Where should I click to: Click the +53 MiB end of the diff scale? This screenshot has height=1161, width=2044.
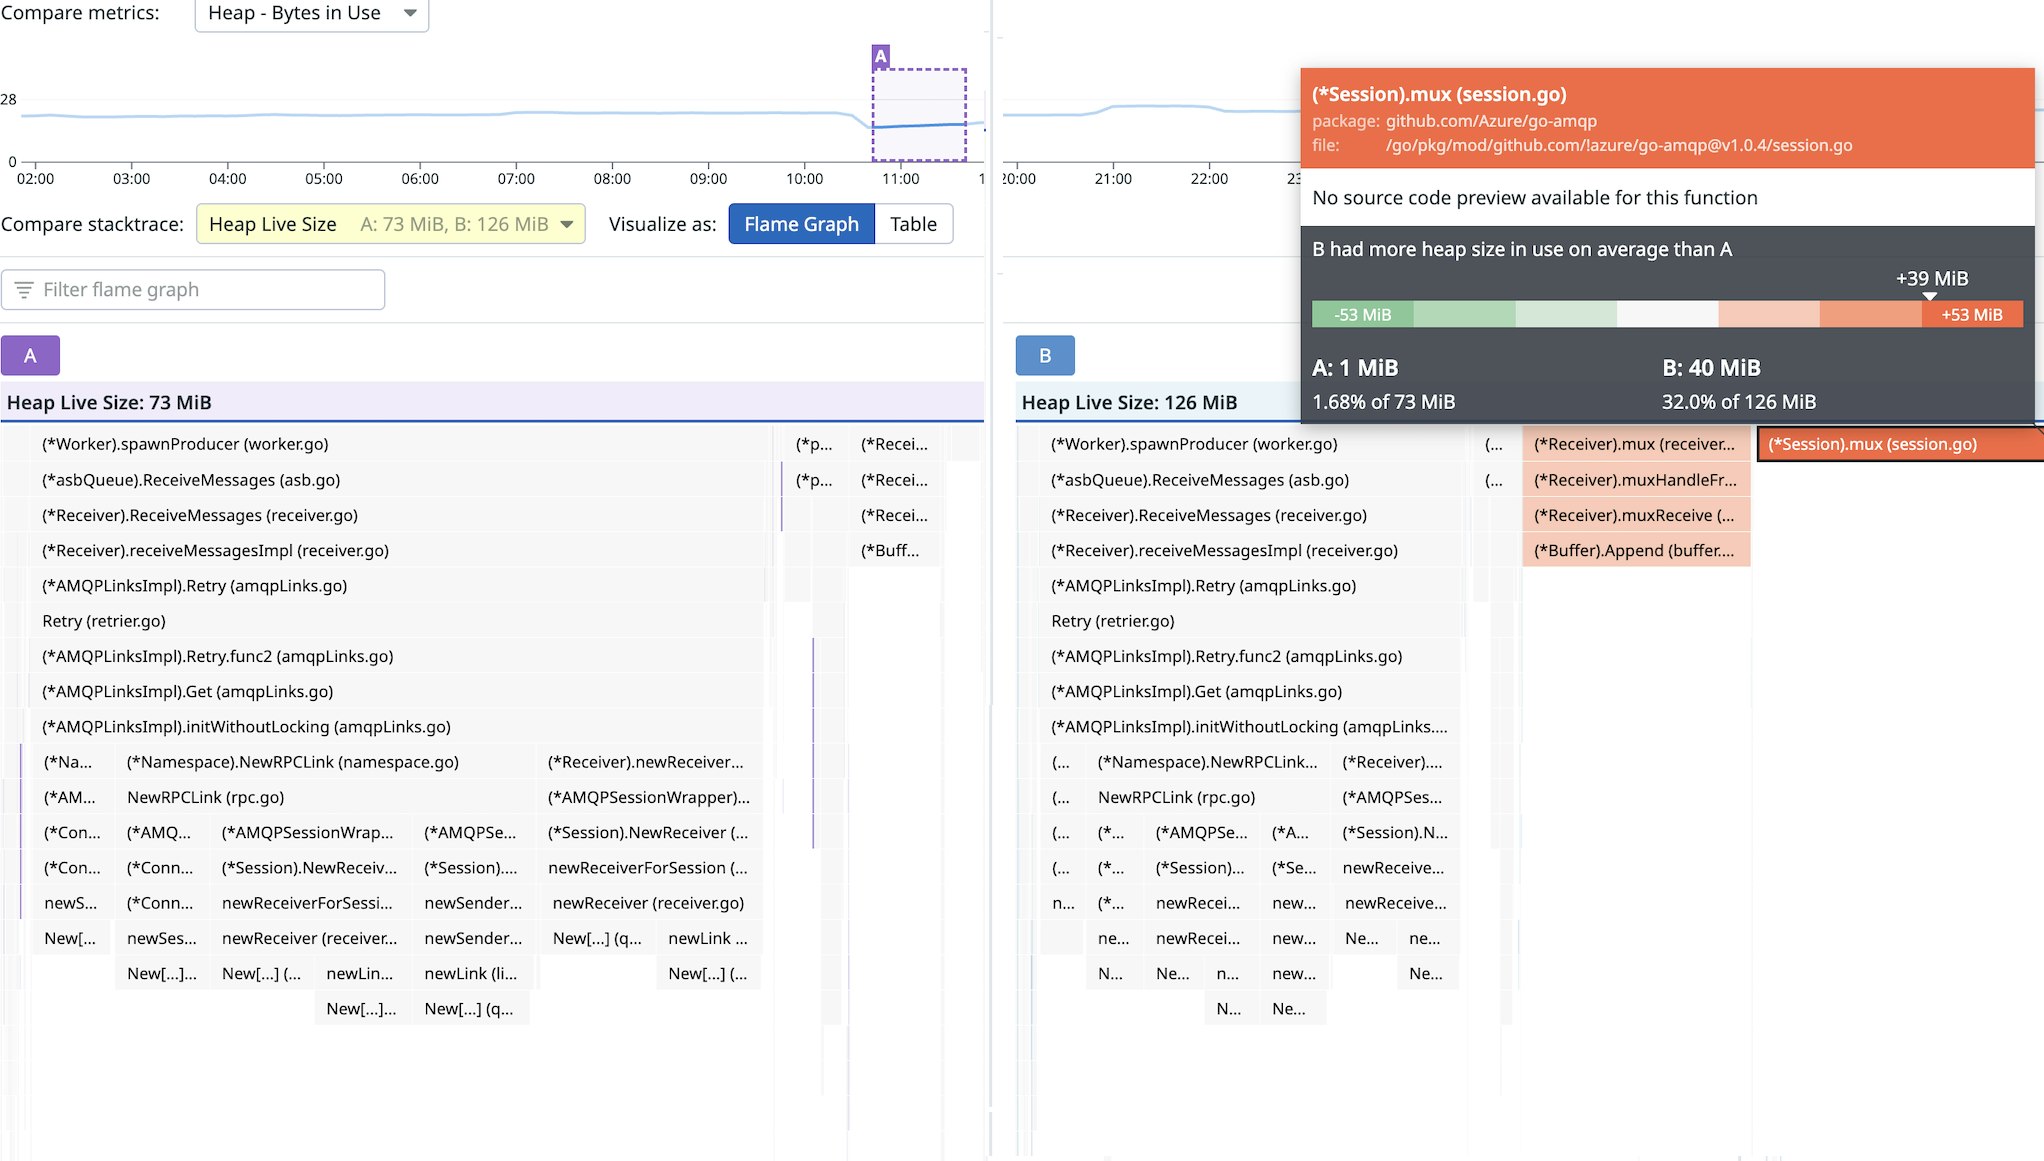[1971, 315]
